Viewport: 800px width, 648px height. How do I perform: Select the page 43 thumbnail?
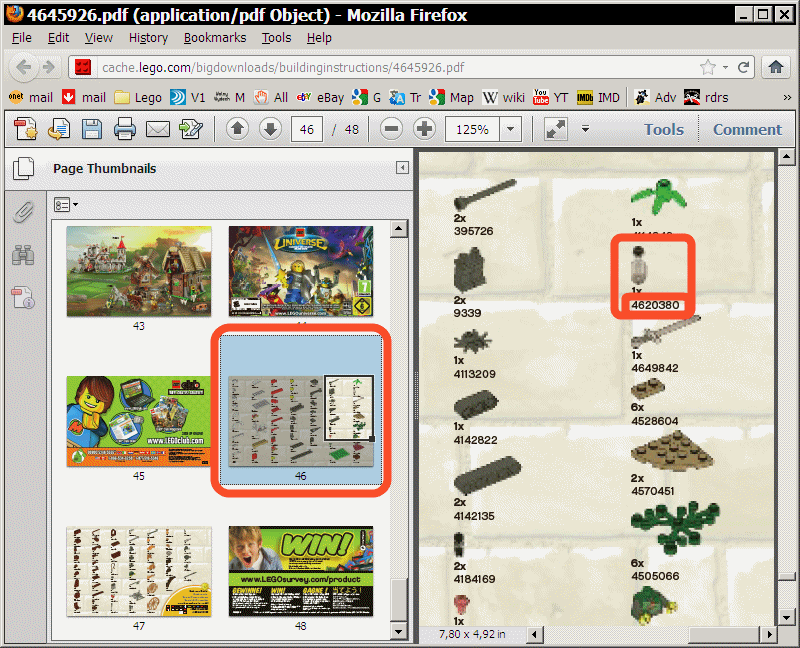coord(139,271)
